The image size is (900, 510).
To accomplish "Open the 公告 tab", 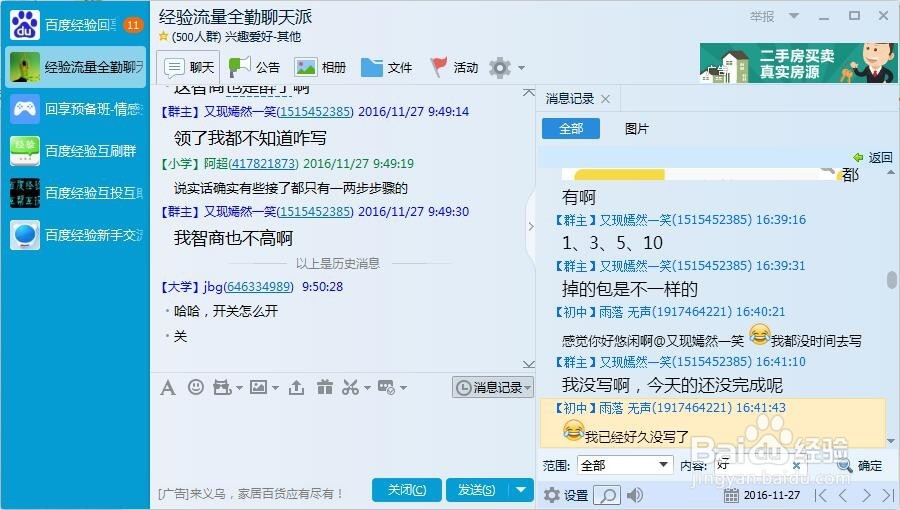I will tap(254, 68).
